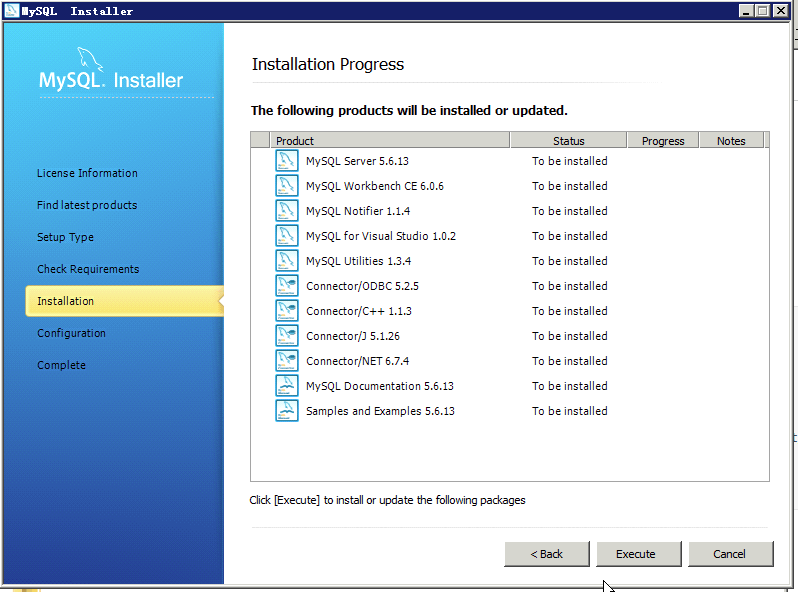The image size is (798, 592).
Task: Click the Progress column header
Action: coord(663,140)
